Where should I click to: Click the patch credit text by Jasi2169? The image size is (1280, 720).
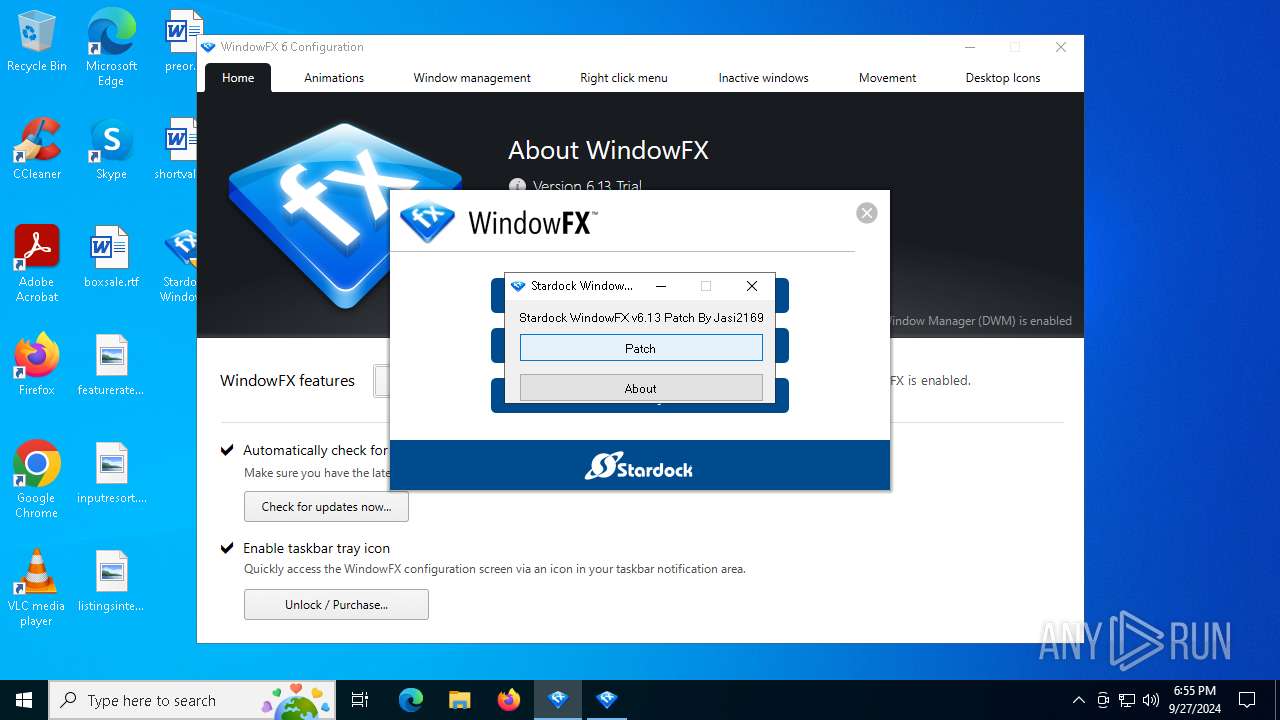[641, 318]
